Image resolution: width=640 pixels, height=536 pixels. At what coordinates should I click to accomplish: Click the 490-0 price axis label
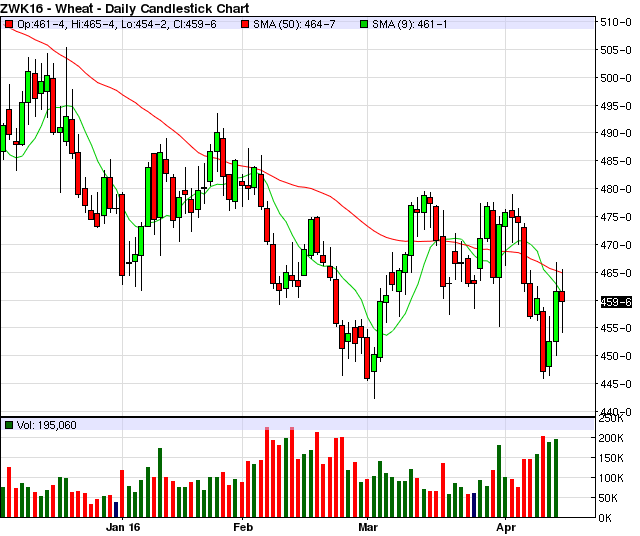616,133
